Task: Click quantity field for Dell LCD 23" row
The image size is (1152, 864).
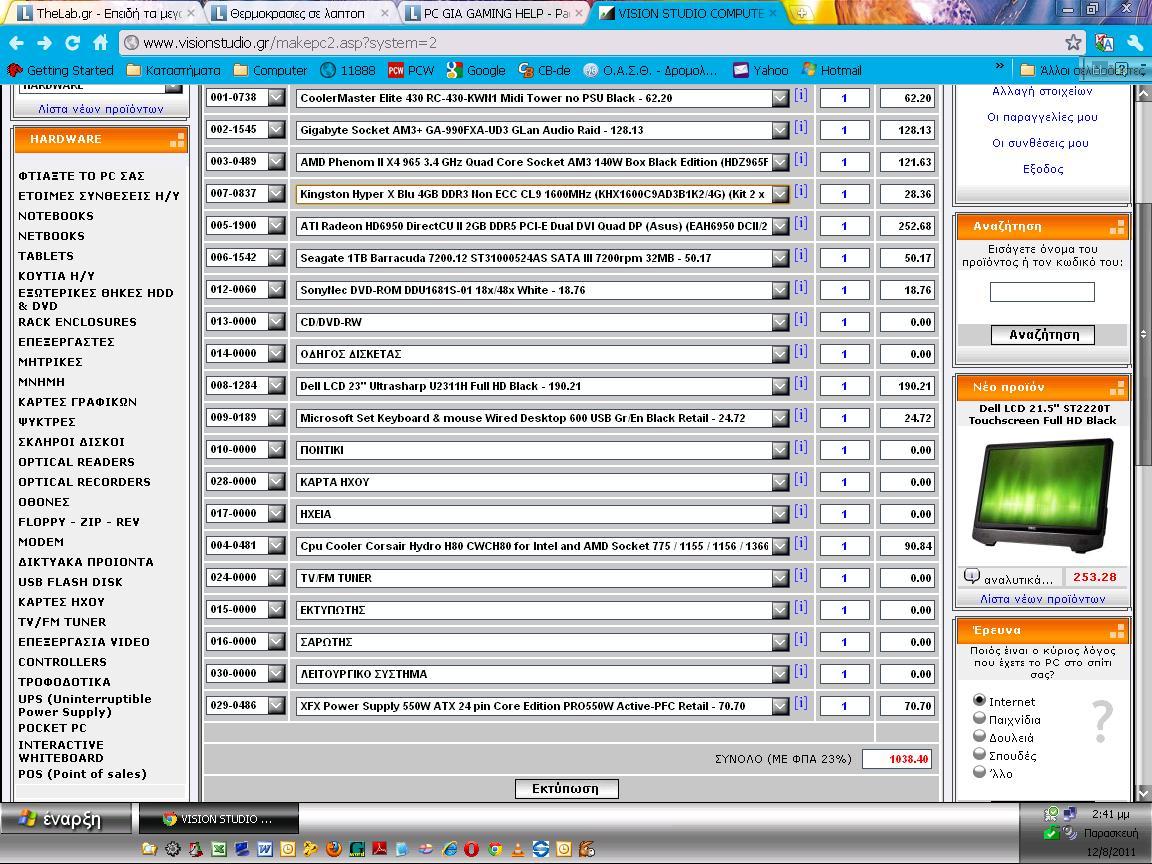Action: 844,386
